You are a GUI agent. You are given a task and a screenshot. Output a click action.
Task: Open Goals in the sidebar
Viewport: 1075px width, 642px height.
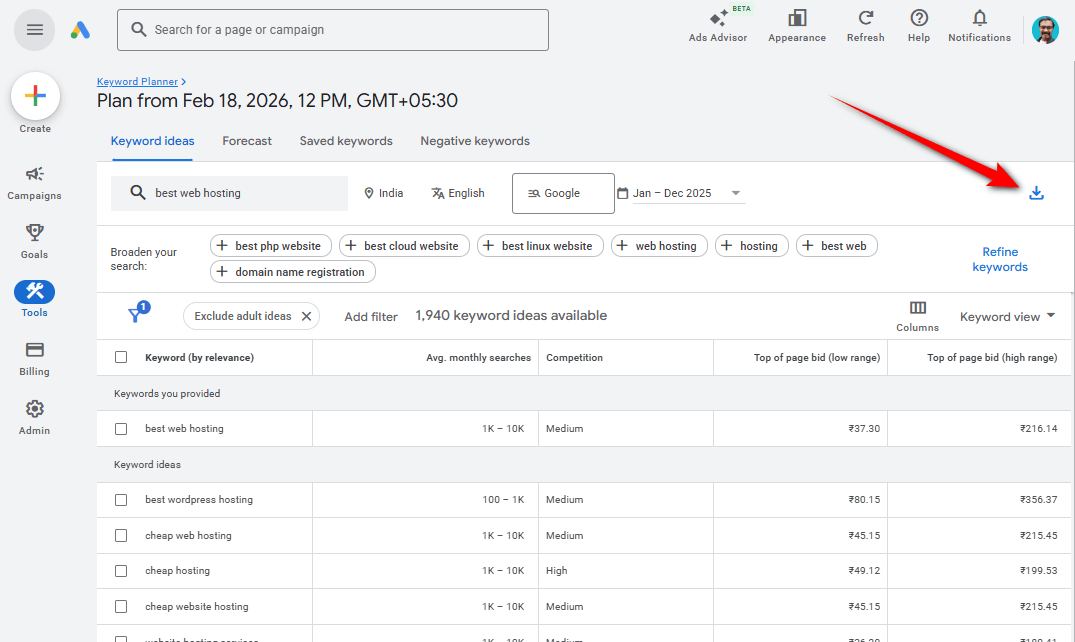34,242
